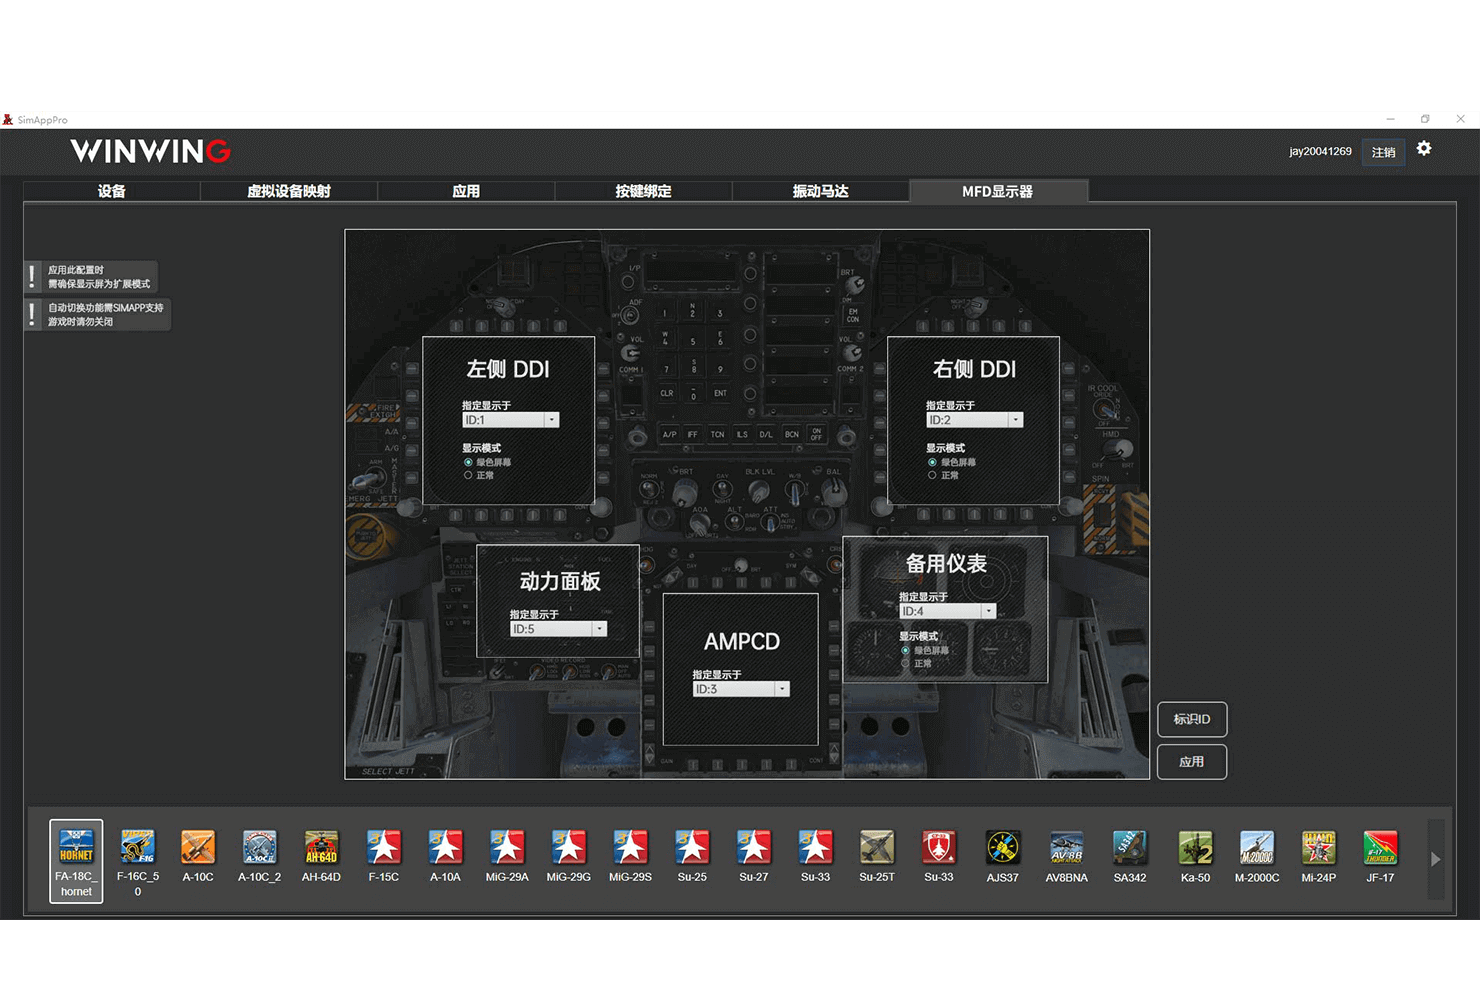This screenshot has width=1480, height=990.
Task: Select 绿色屏幕 mode for 右侧 DDI
Action: tap(932, 462)
